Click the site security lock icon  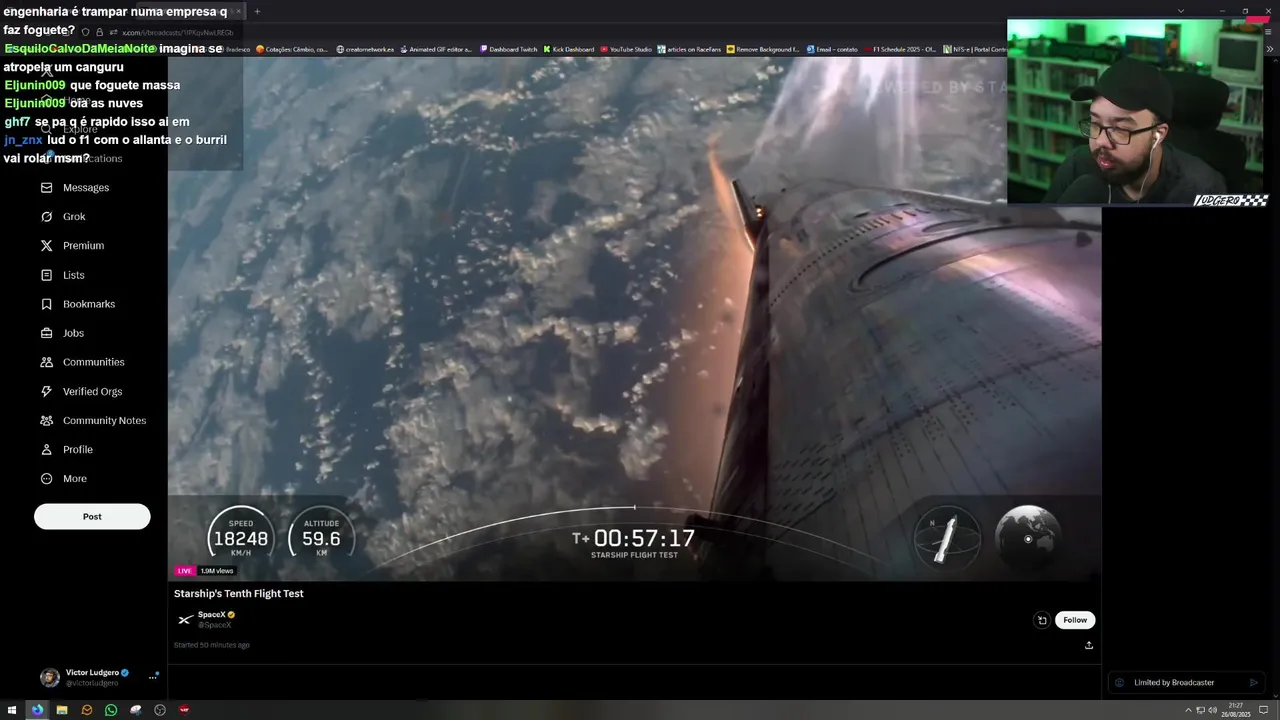click(98, 32)
